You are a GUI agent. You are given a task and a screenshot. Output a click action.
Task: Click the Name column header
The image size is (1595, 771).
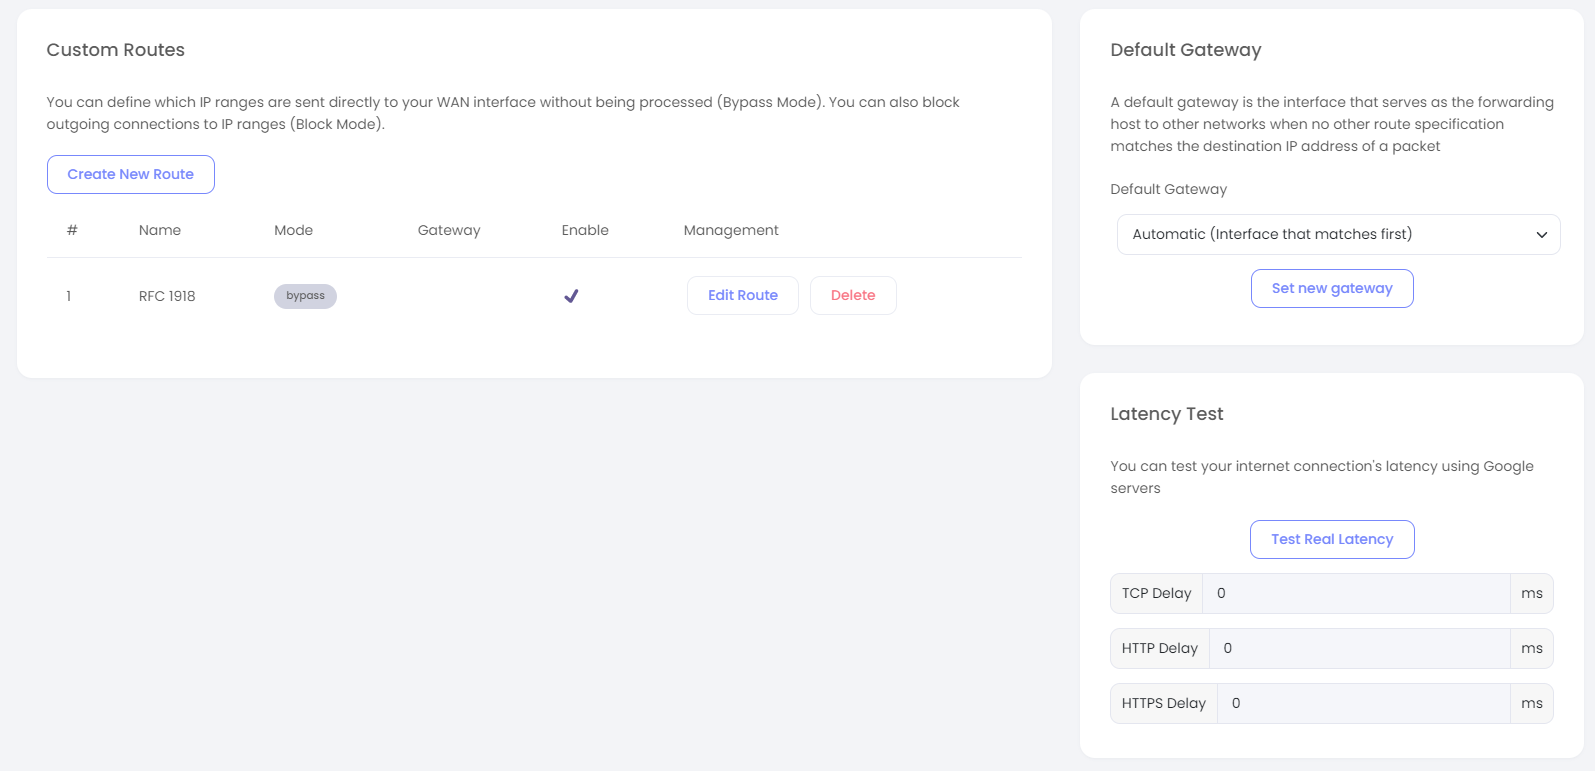[160, 230]
